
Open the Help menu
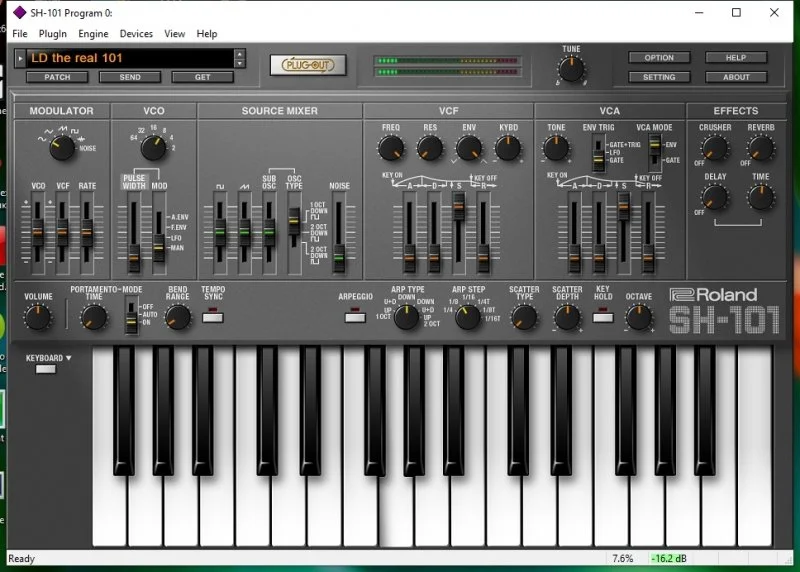(207, 34)
